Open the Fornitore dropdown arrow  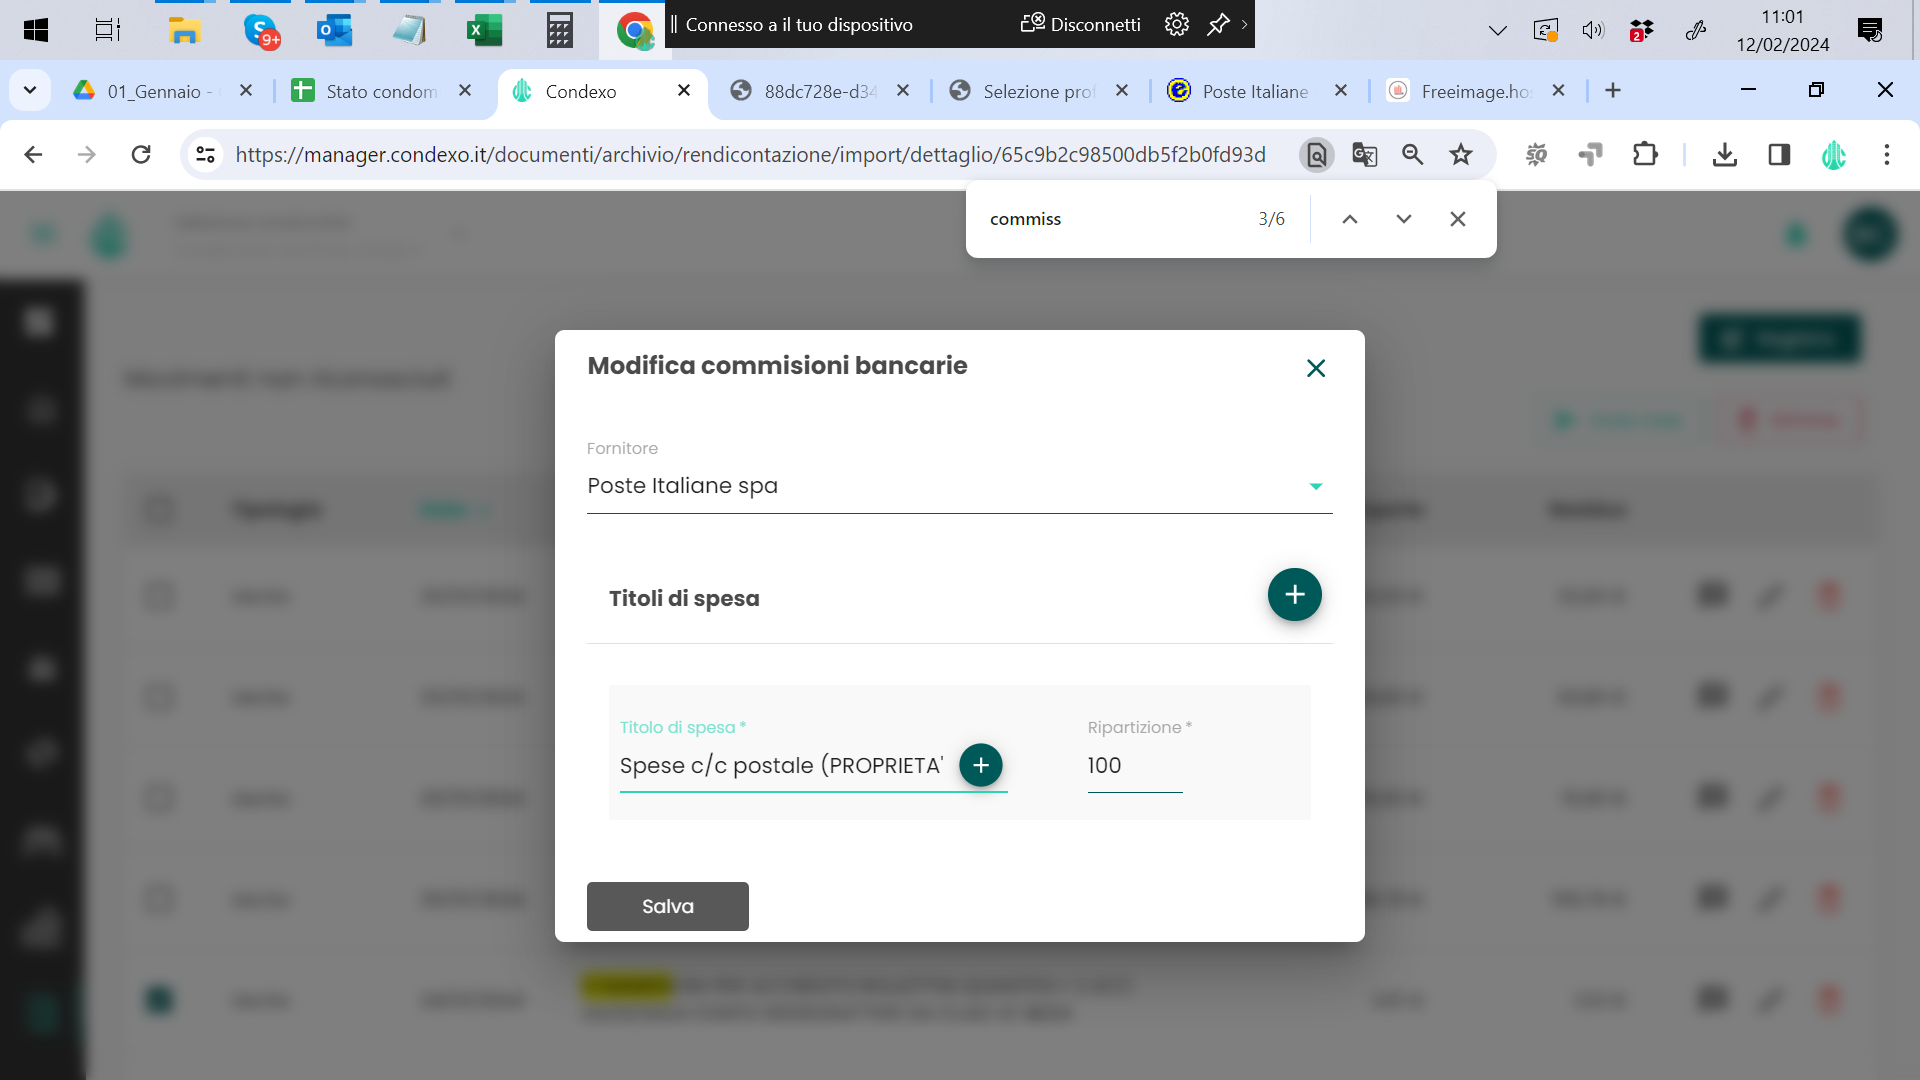[x=1315, y=486]
